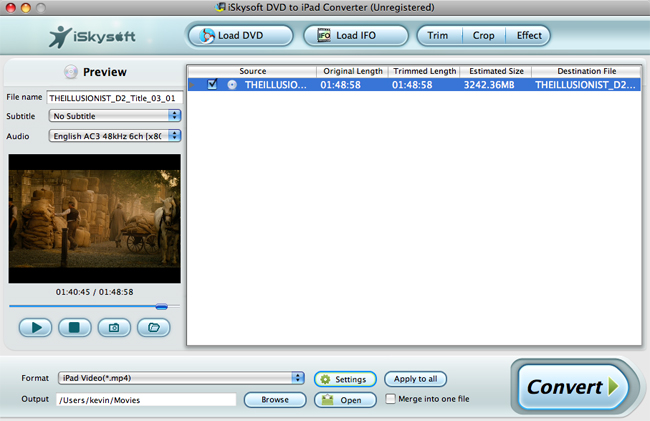Screen dimensions: 650x421
Task: Click Apply to all button
Action: coord(415,379)
